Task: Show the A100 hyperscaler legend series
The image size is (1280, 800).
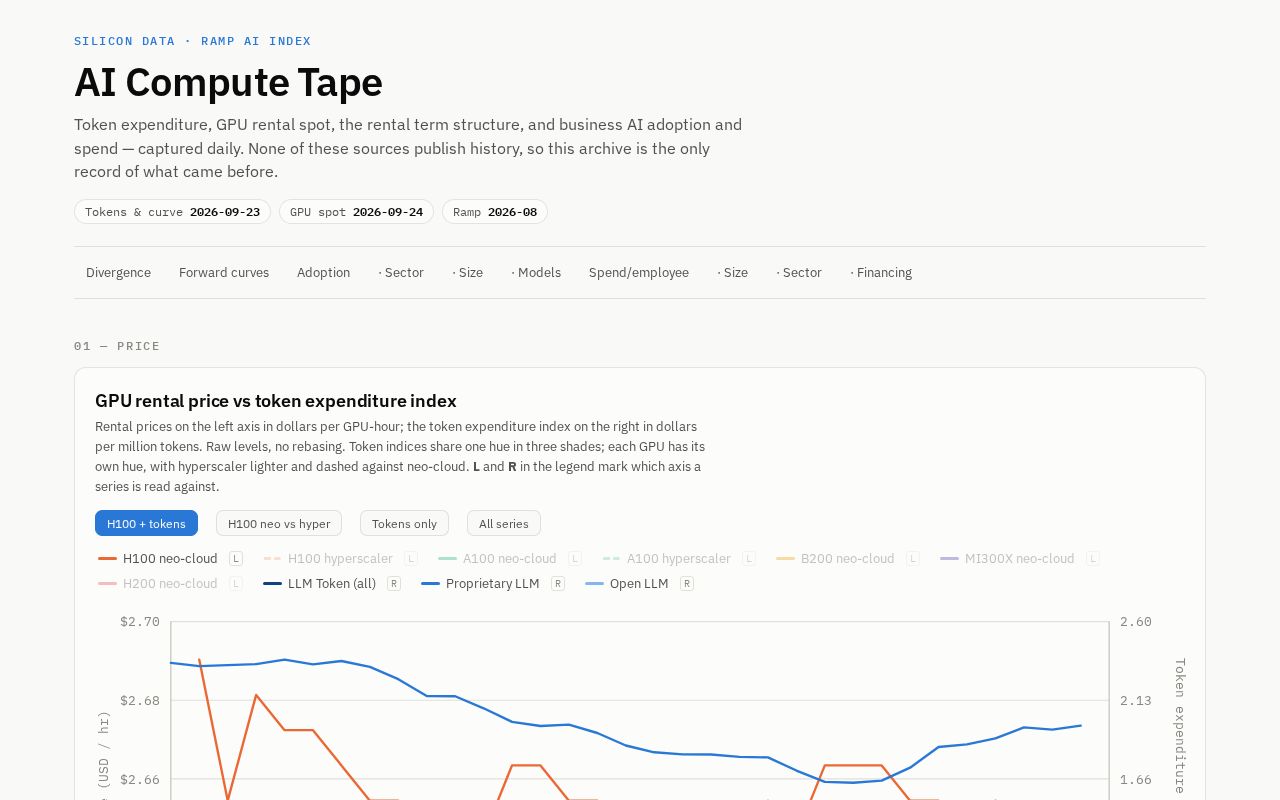Action: click(679, 559)
